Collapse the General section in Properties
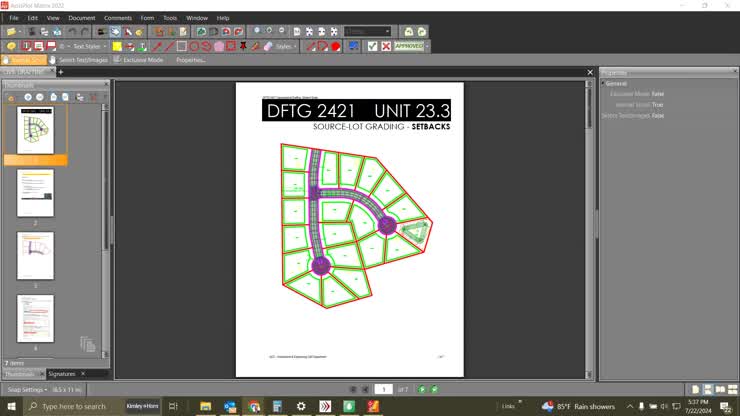This screenshot has width=740, height=416. tap(603, 84)
